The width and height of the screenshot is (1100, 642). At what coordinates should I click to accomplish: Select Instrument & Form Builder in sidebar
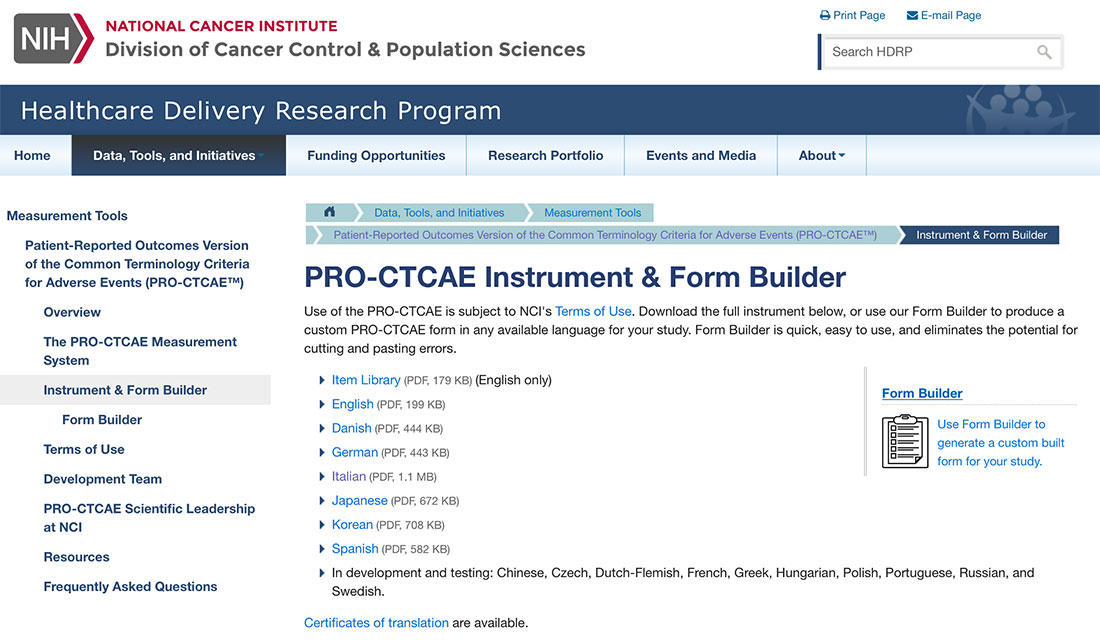pos(125,390)
